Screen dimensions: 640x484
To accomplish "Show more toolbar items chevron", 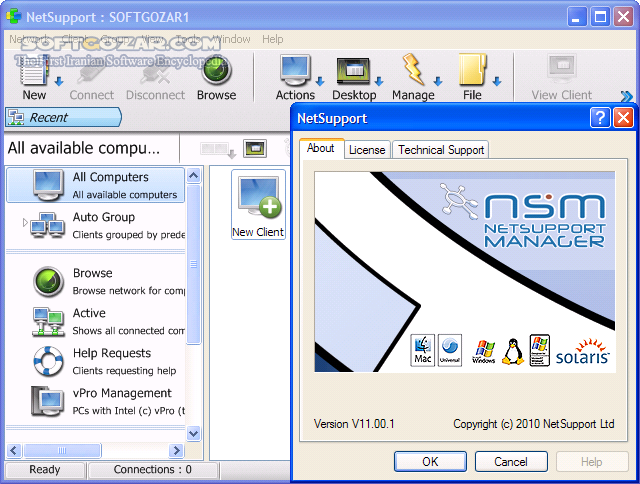I will pyautogui.click(x=627, y=97).
